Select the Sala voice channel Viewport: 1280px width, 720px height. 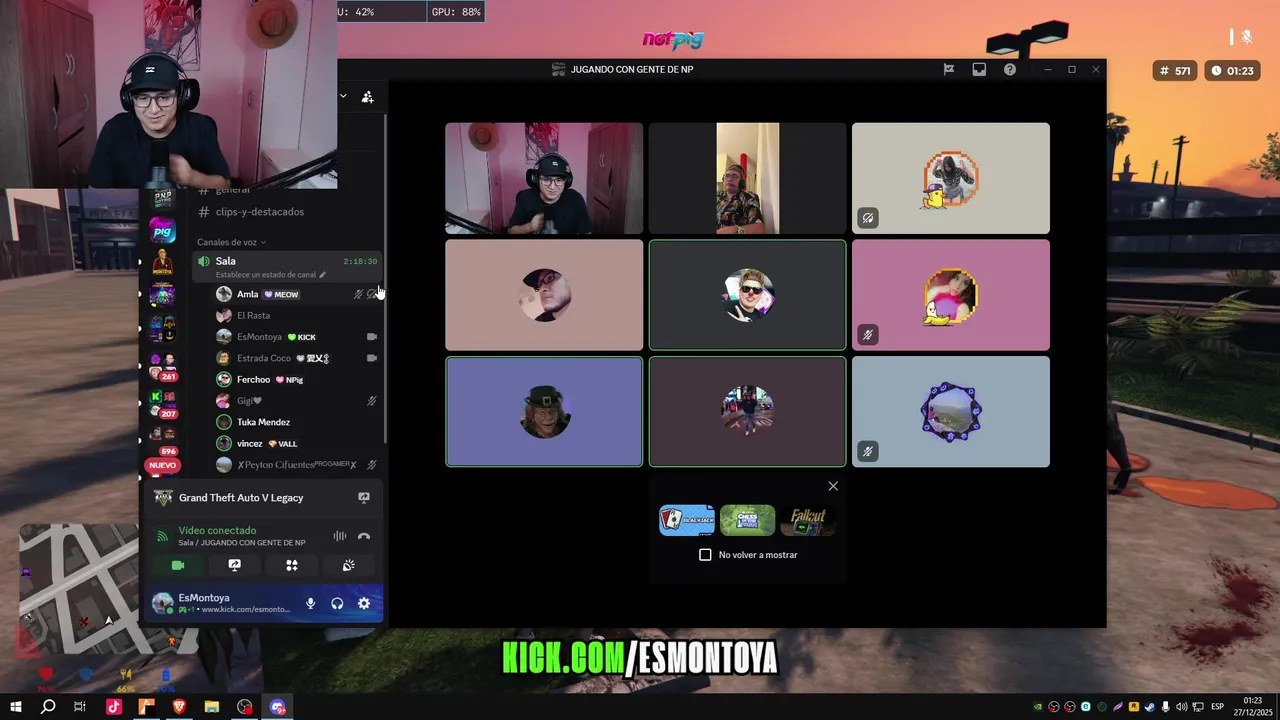[x=288, y=266]
